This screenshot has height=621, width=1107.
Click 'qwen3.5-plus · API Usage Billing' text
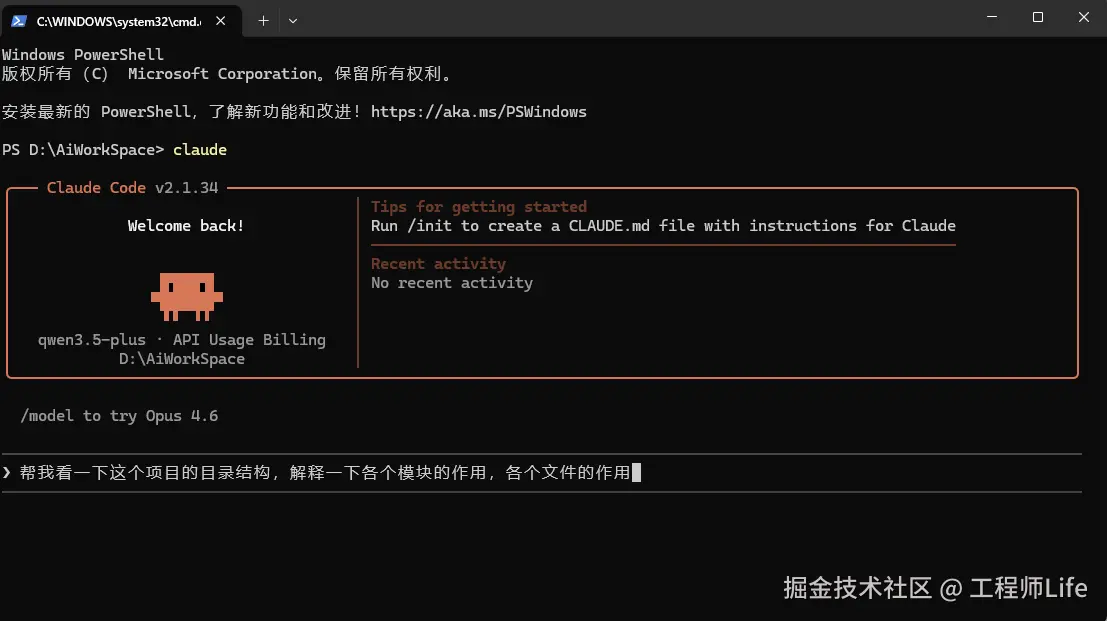[x=181, y=340]
